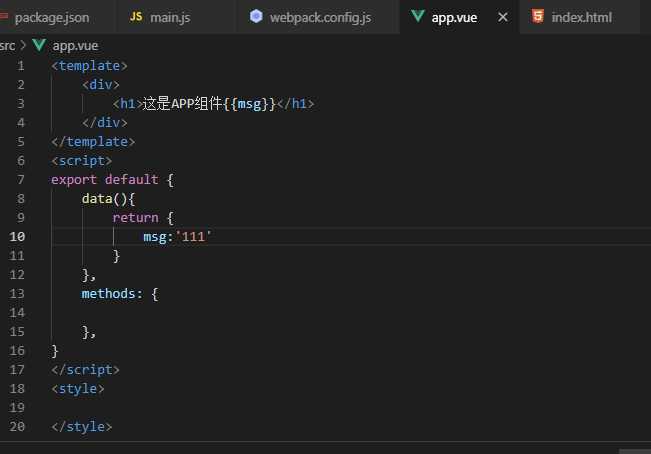
Task: Switch to the package.json tab
Action: point(51,17)
